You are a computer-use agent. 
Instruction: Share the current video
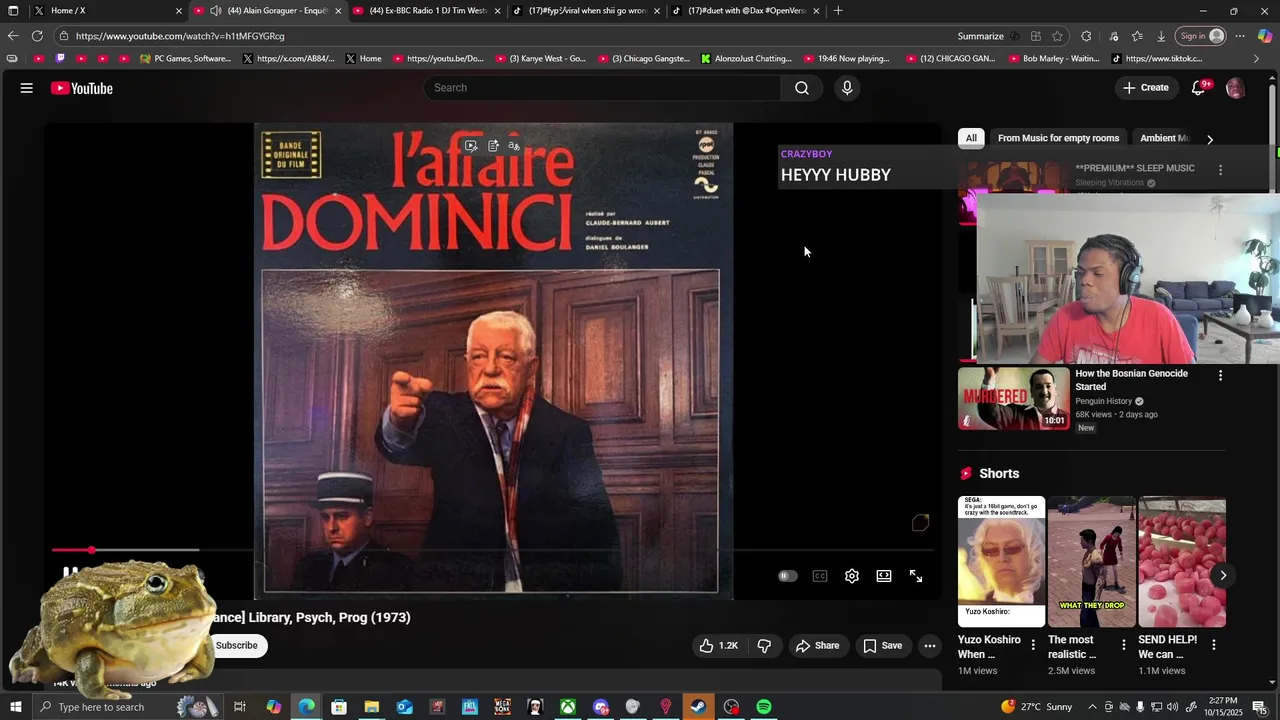(817, 646)
